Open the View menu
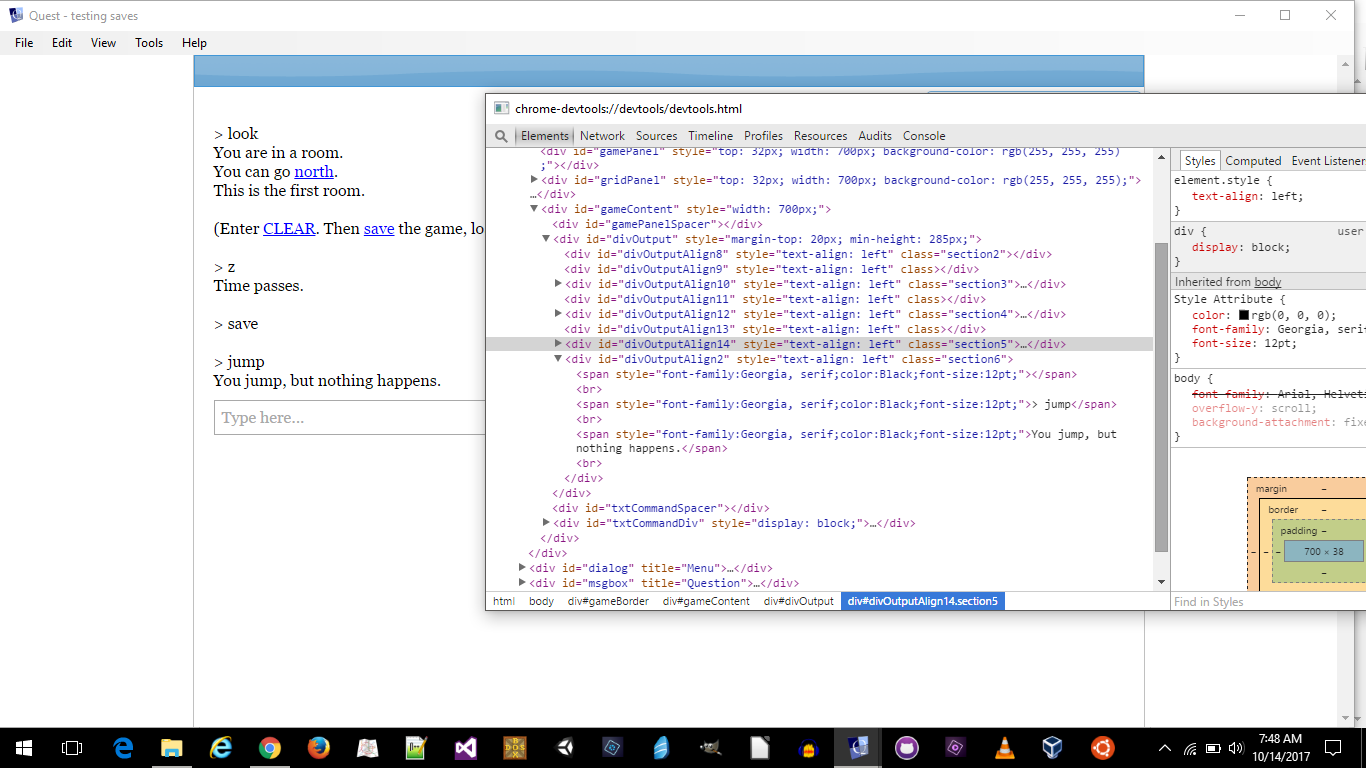This screenshot has height=768, width=1366. click(103, 43)
